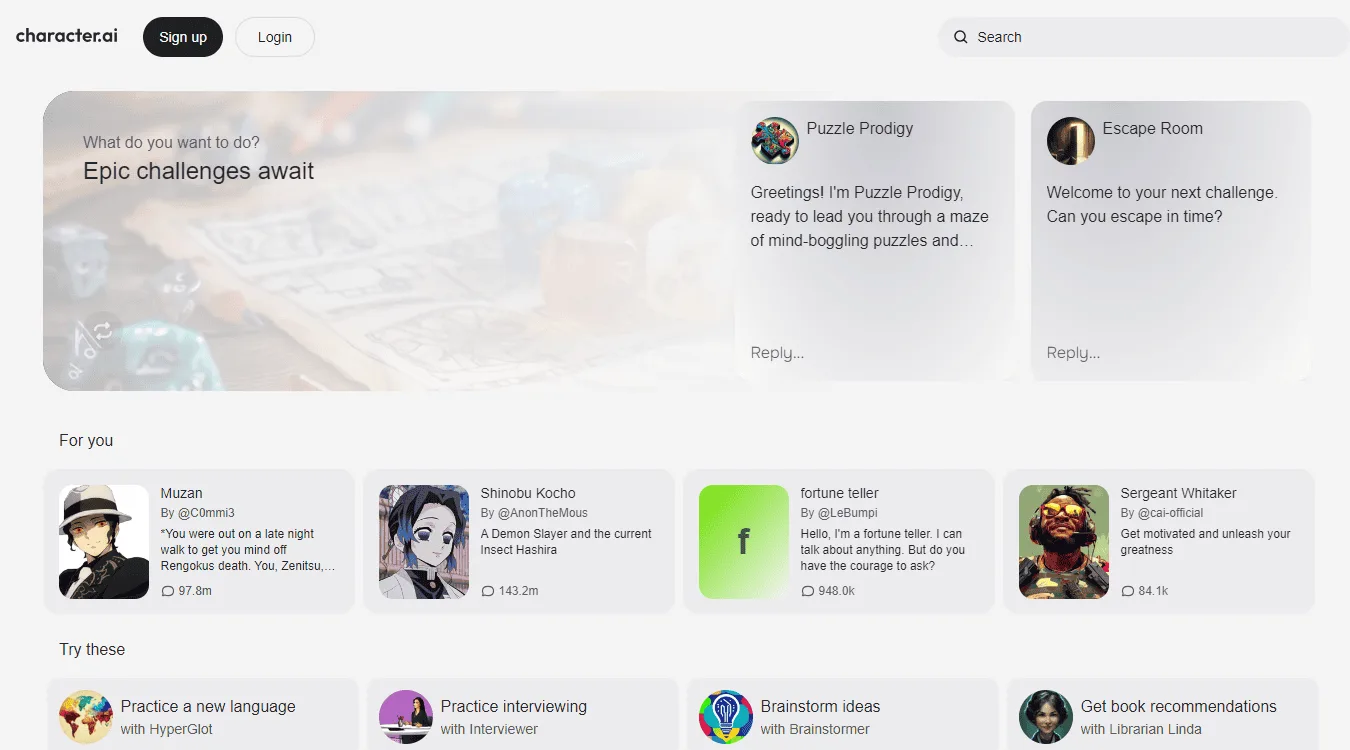Click the Interviewer avatar icon

pos(405,716)
